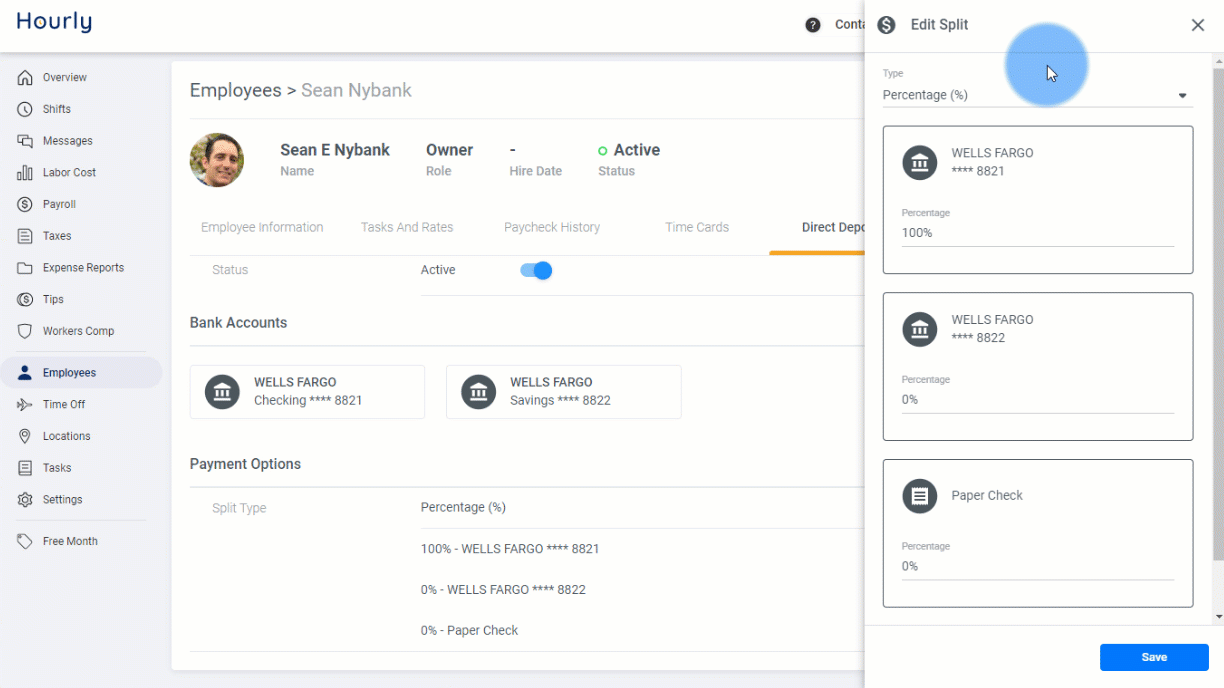Open the Locations pin icon
The image size is (1224, 688).
(x=25, y=436)
